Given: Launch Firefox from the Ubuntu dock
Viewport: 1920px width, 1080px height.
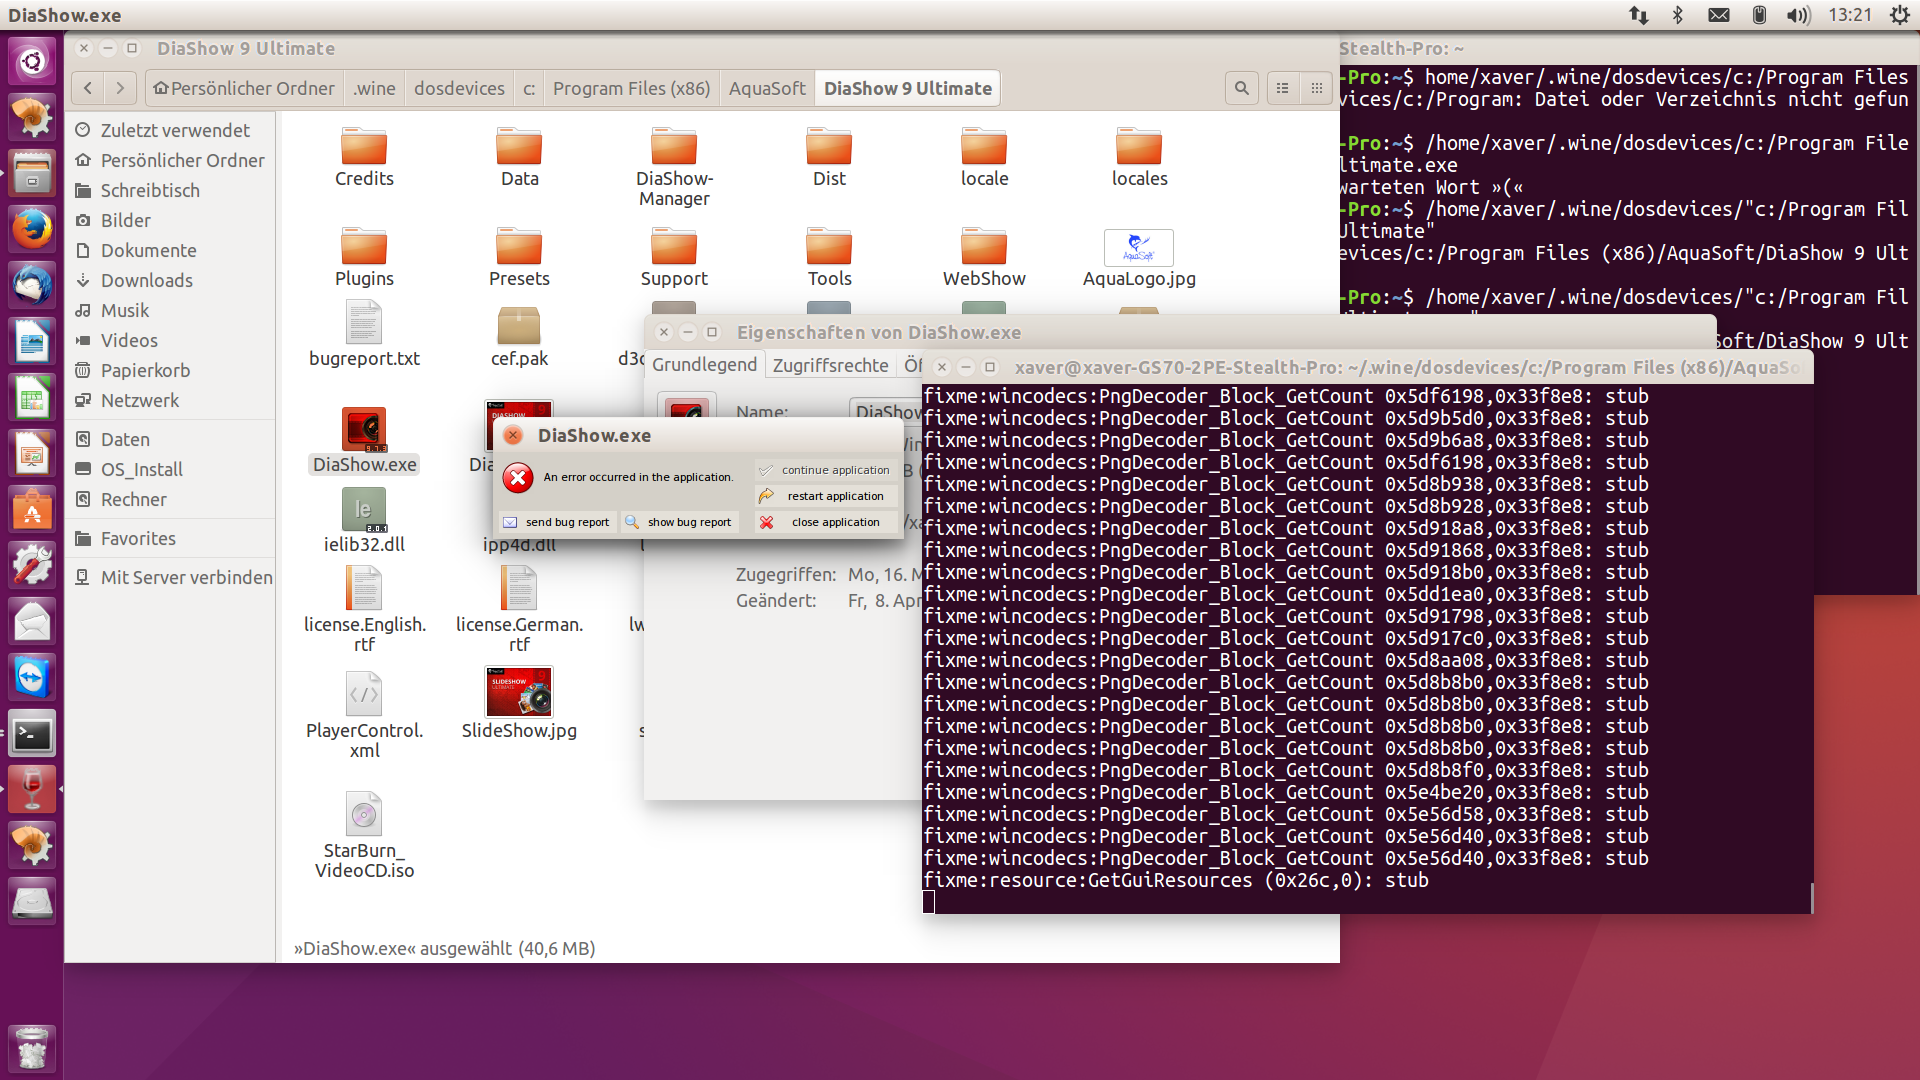Looking at the screenshot, I should coord(32,229).
